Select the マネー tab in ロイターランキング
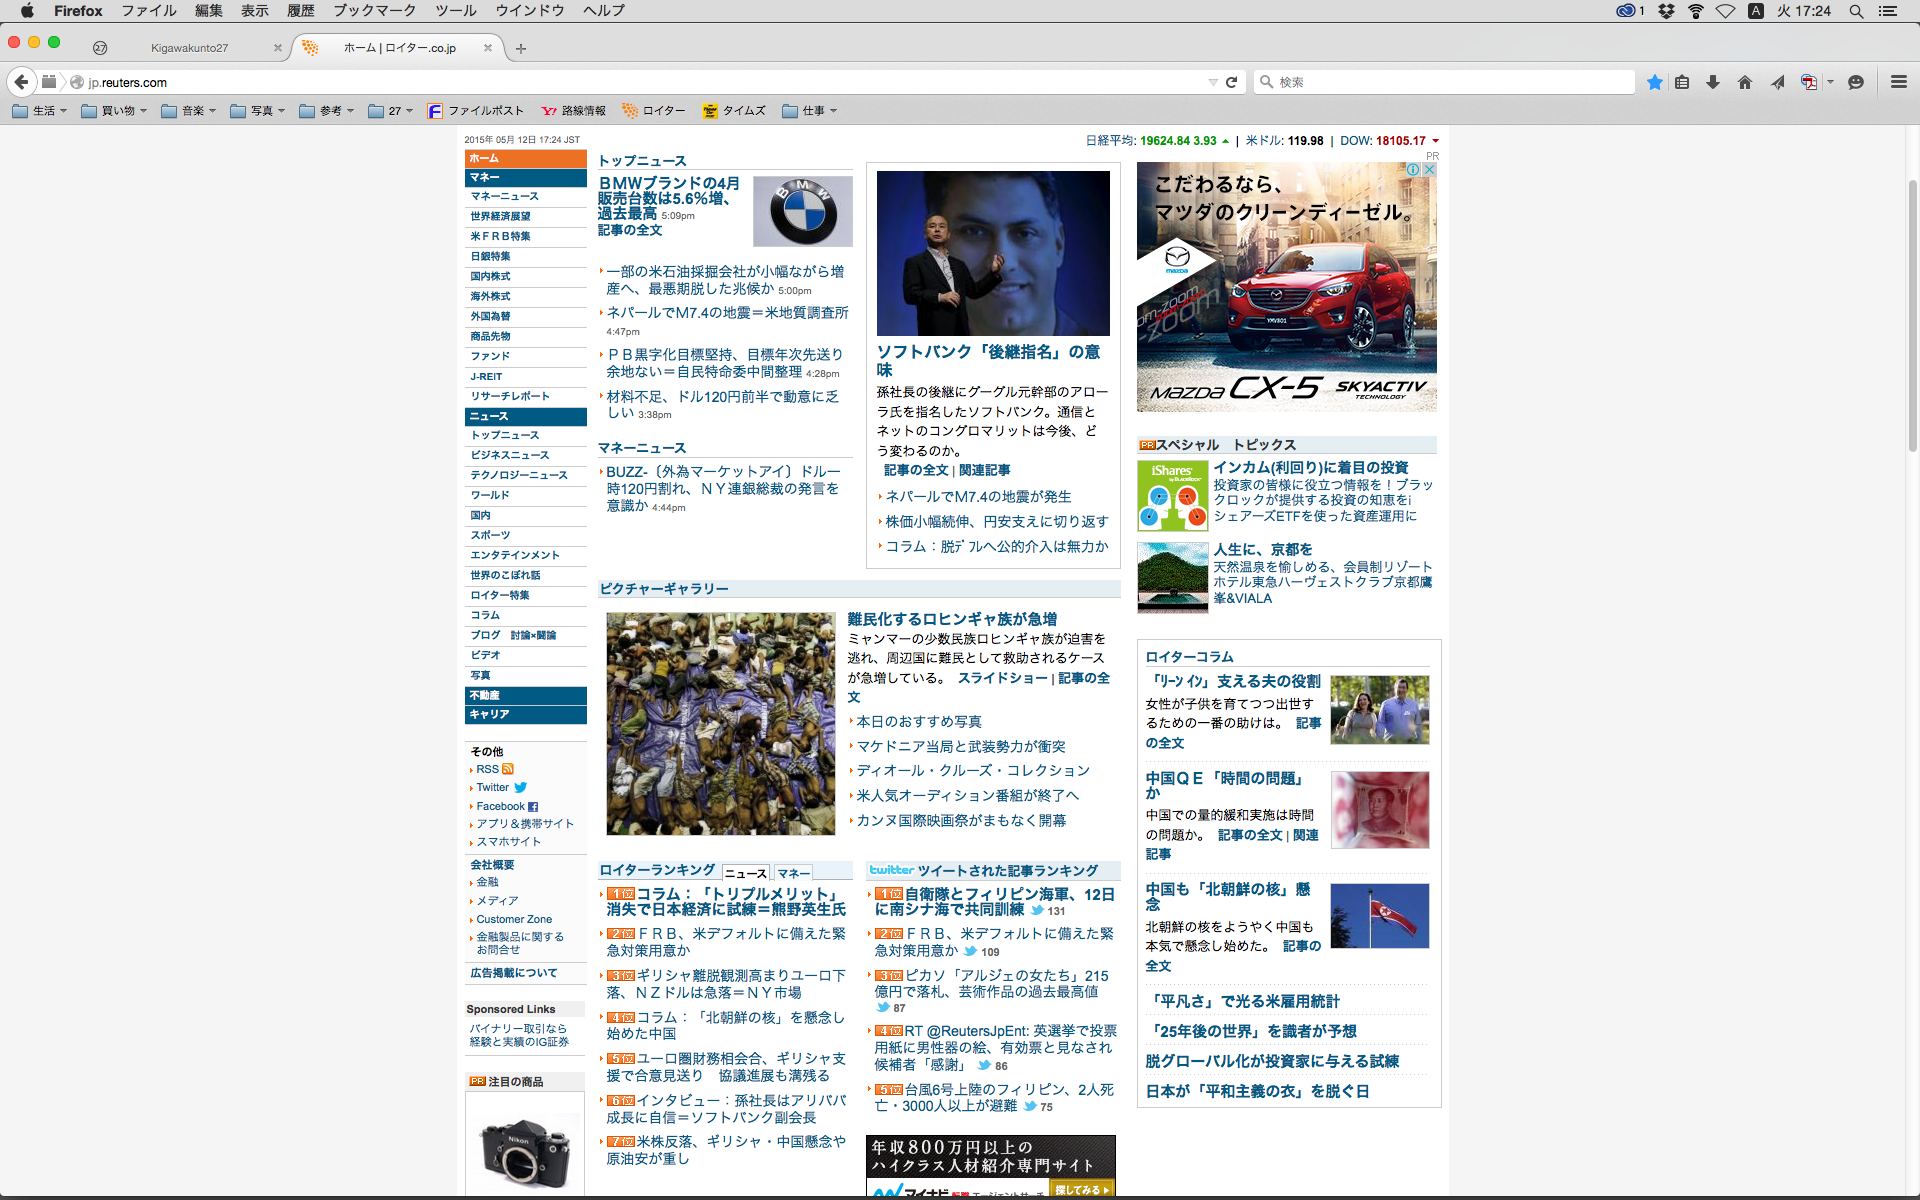1920x1200 pixels. pos(794,873)
